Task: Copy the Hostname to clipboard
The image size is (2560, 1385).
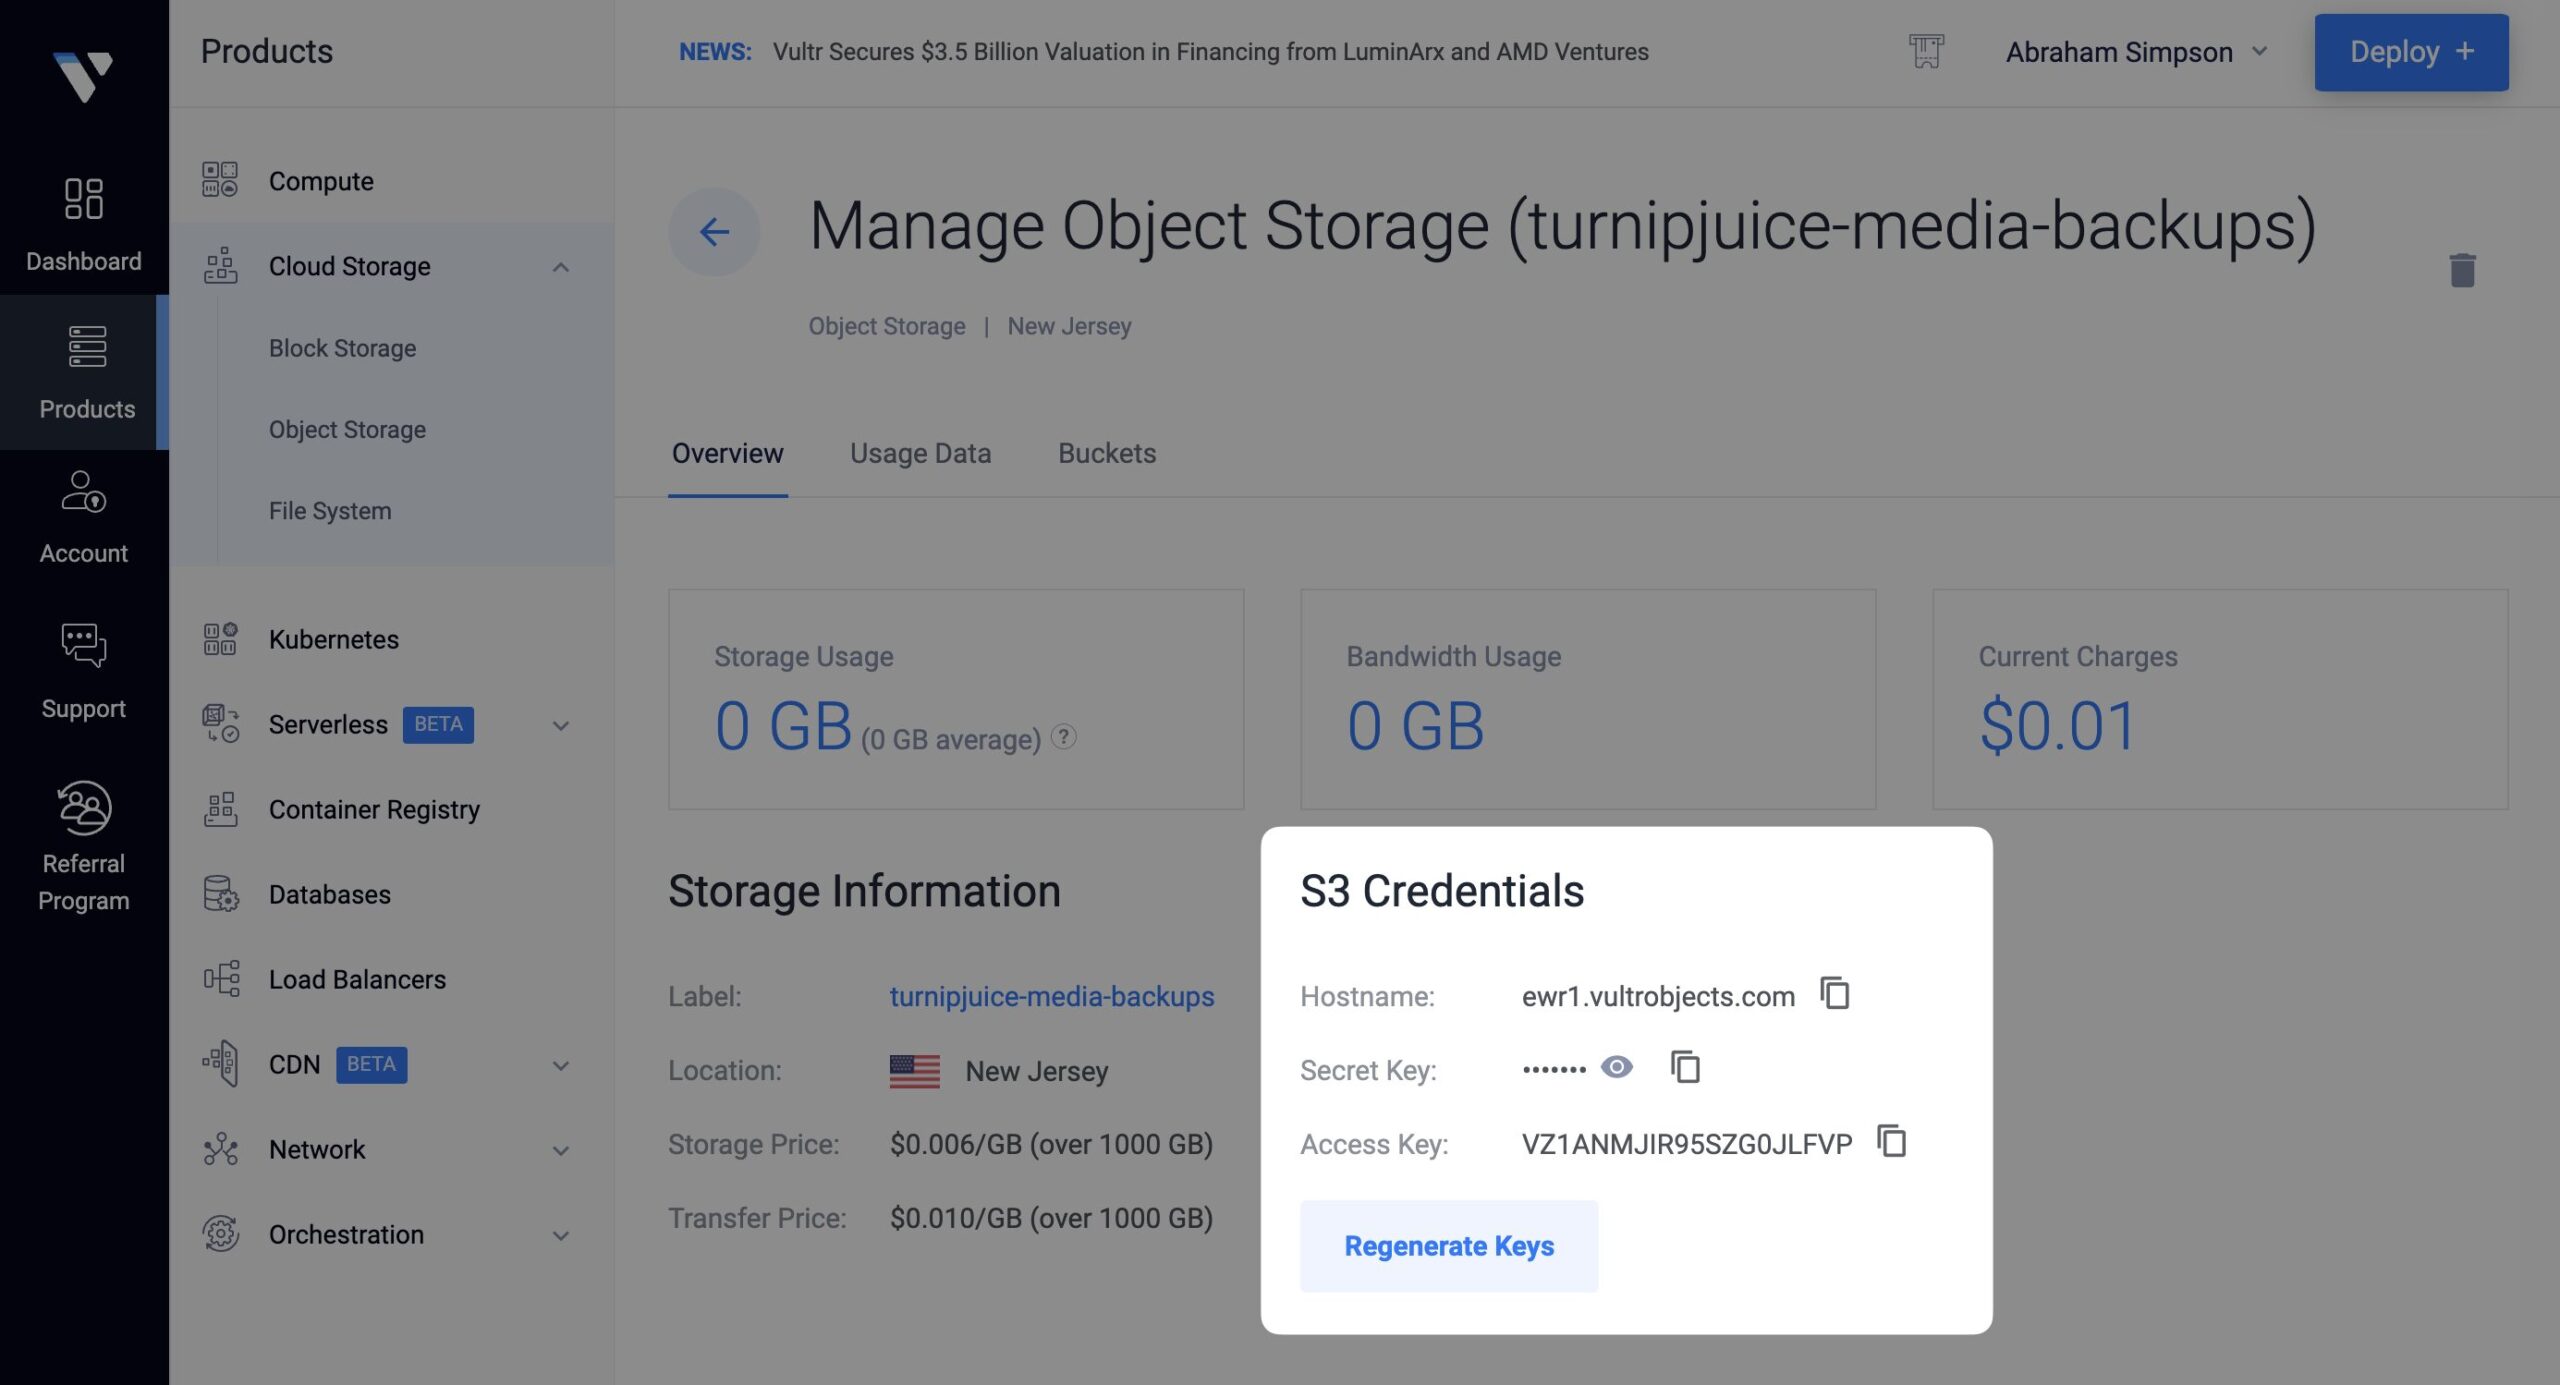Action: pyautogui.click(x=1835, y=994)
